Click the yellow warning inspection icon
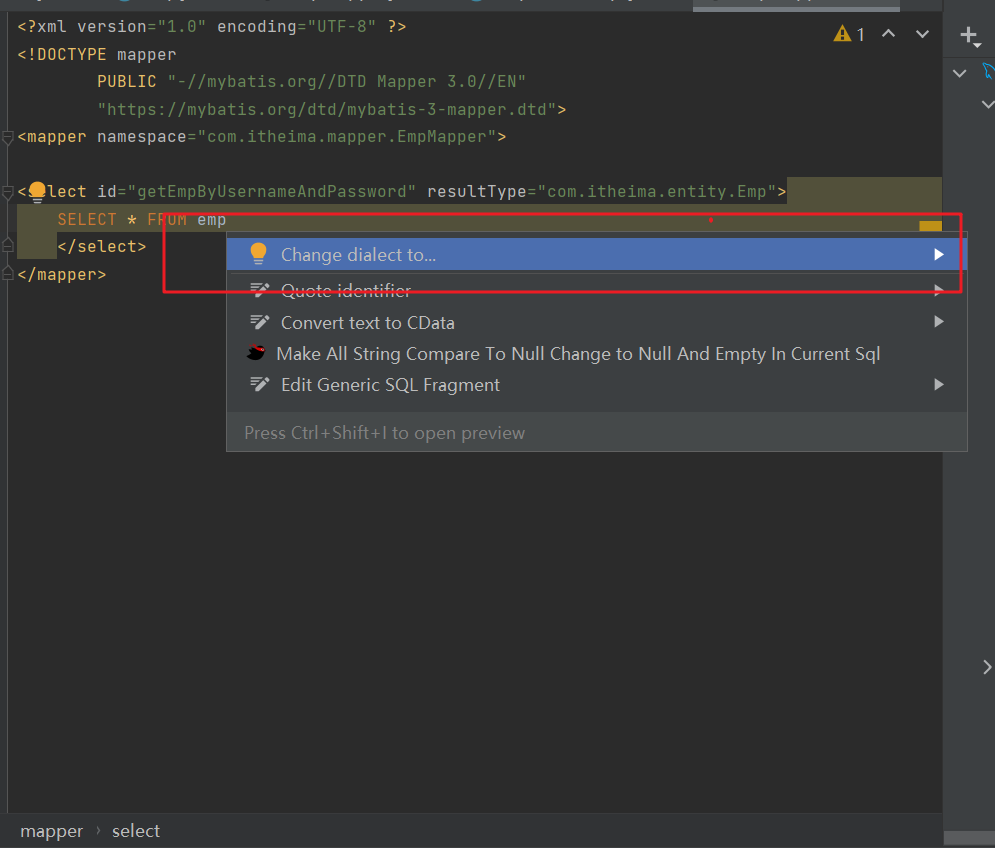Screen dimensions: 995x848 [x=842, y=35]
